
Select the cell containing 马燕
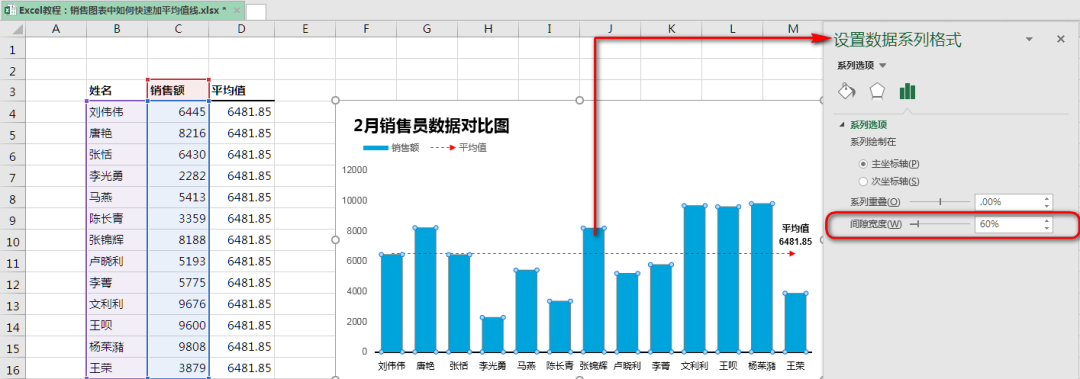[x=116, y=197]
